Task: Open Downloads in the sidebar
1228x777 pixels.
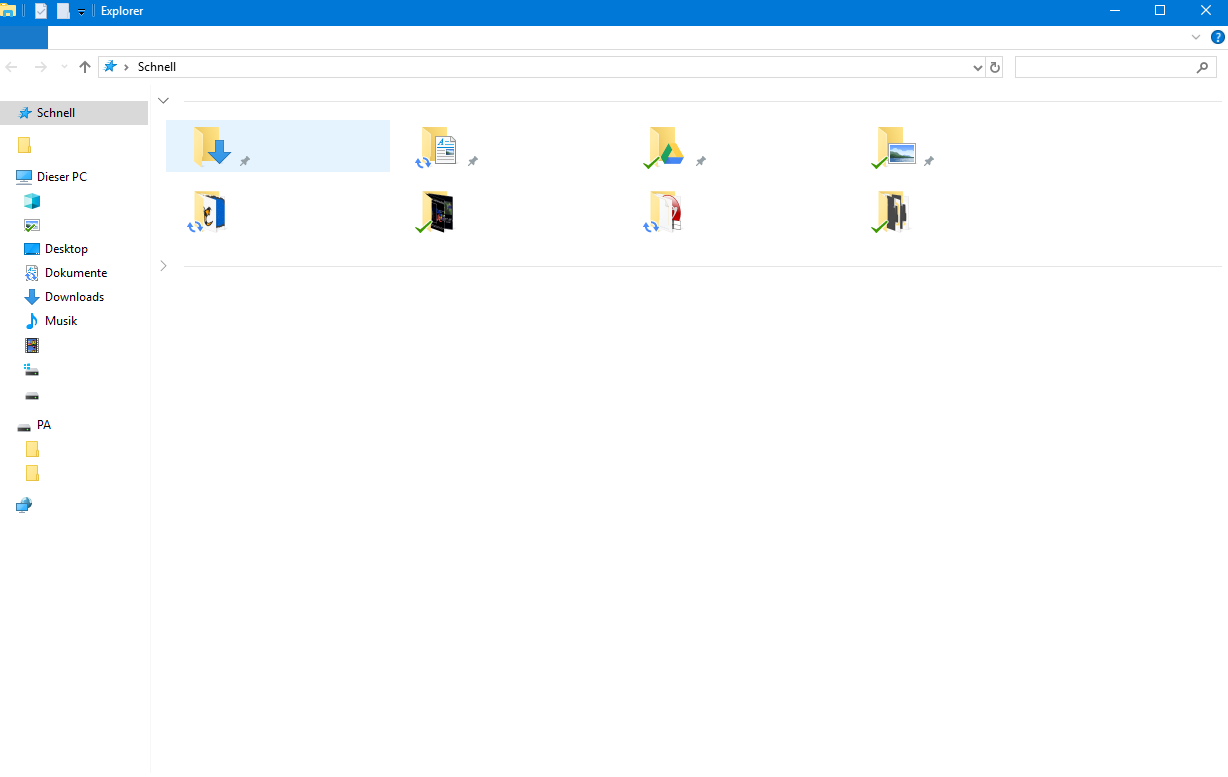Action: click(x=75, y=297)
